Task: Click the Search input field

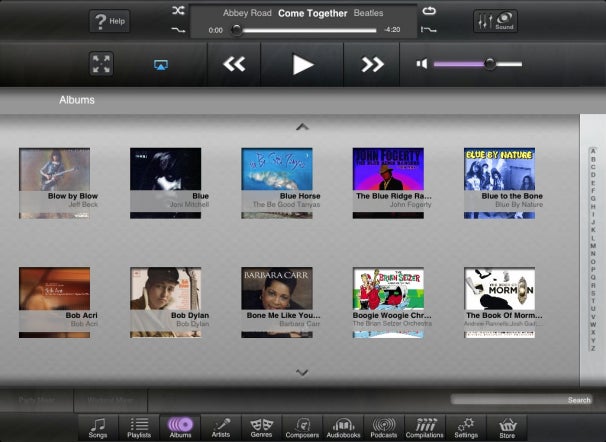Action: point(521,400)
